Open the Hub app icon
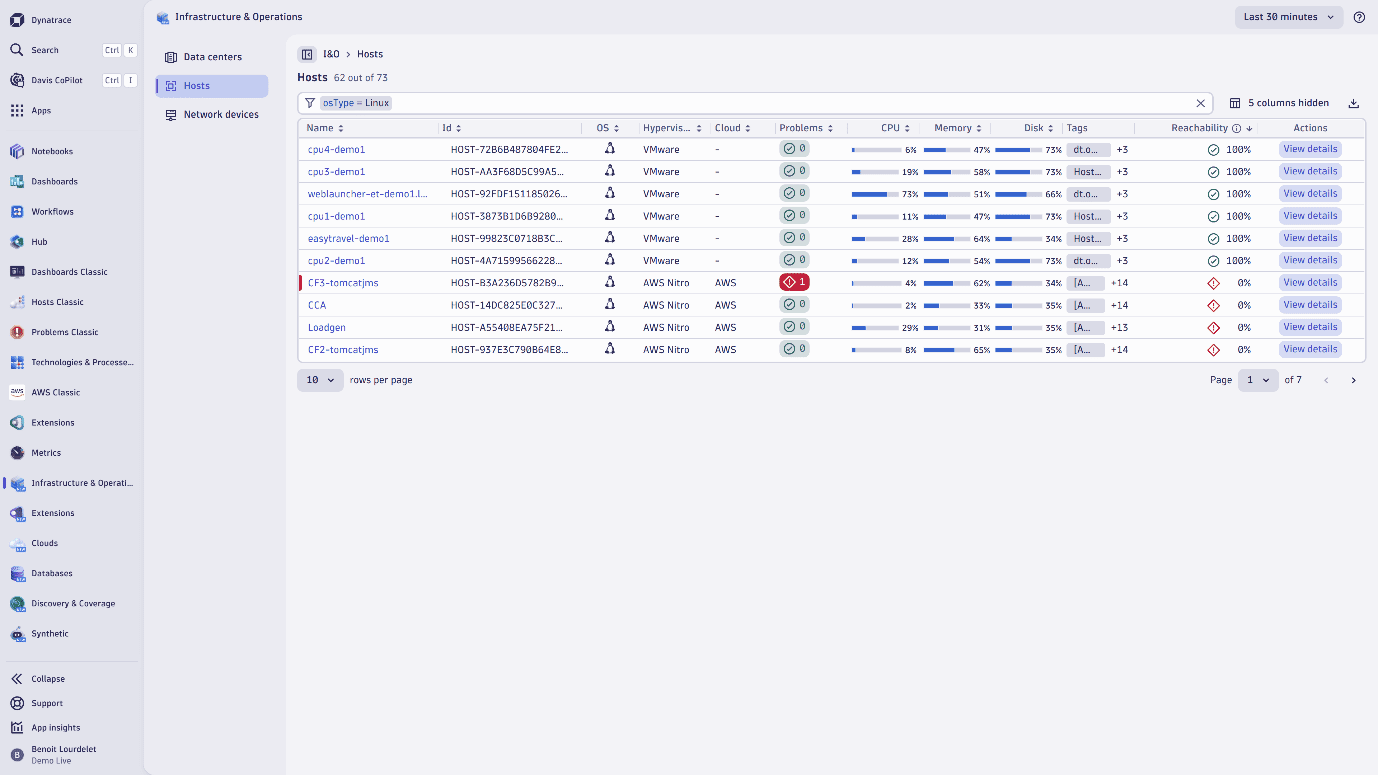 (x=17, y=241)
